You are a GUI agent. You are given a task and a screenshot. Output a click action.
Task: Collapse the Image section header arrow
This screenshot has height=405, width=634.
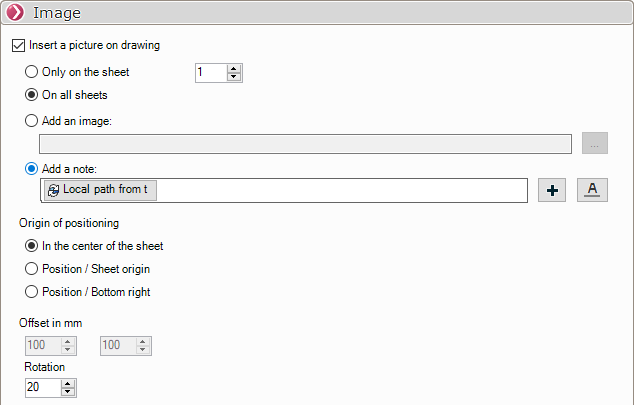point(15,14)
